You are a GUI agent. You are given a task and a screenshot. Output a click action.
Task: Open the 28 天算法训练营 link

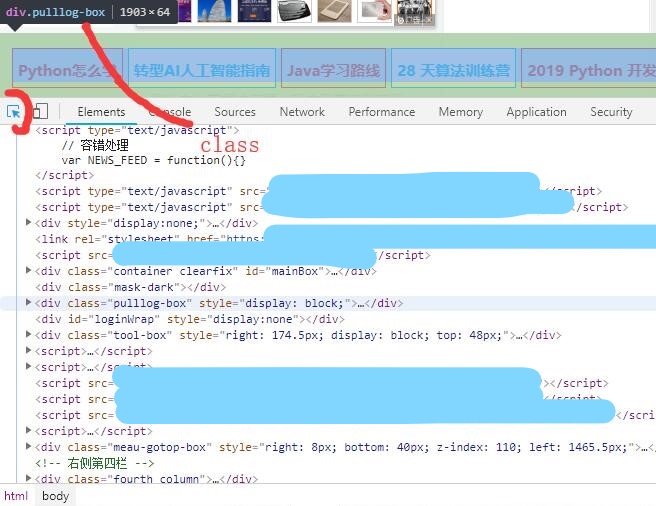click(x=454, y=68)
